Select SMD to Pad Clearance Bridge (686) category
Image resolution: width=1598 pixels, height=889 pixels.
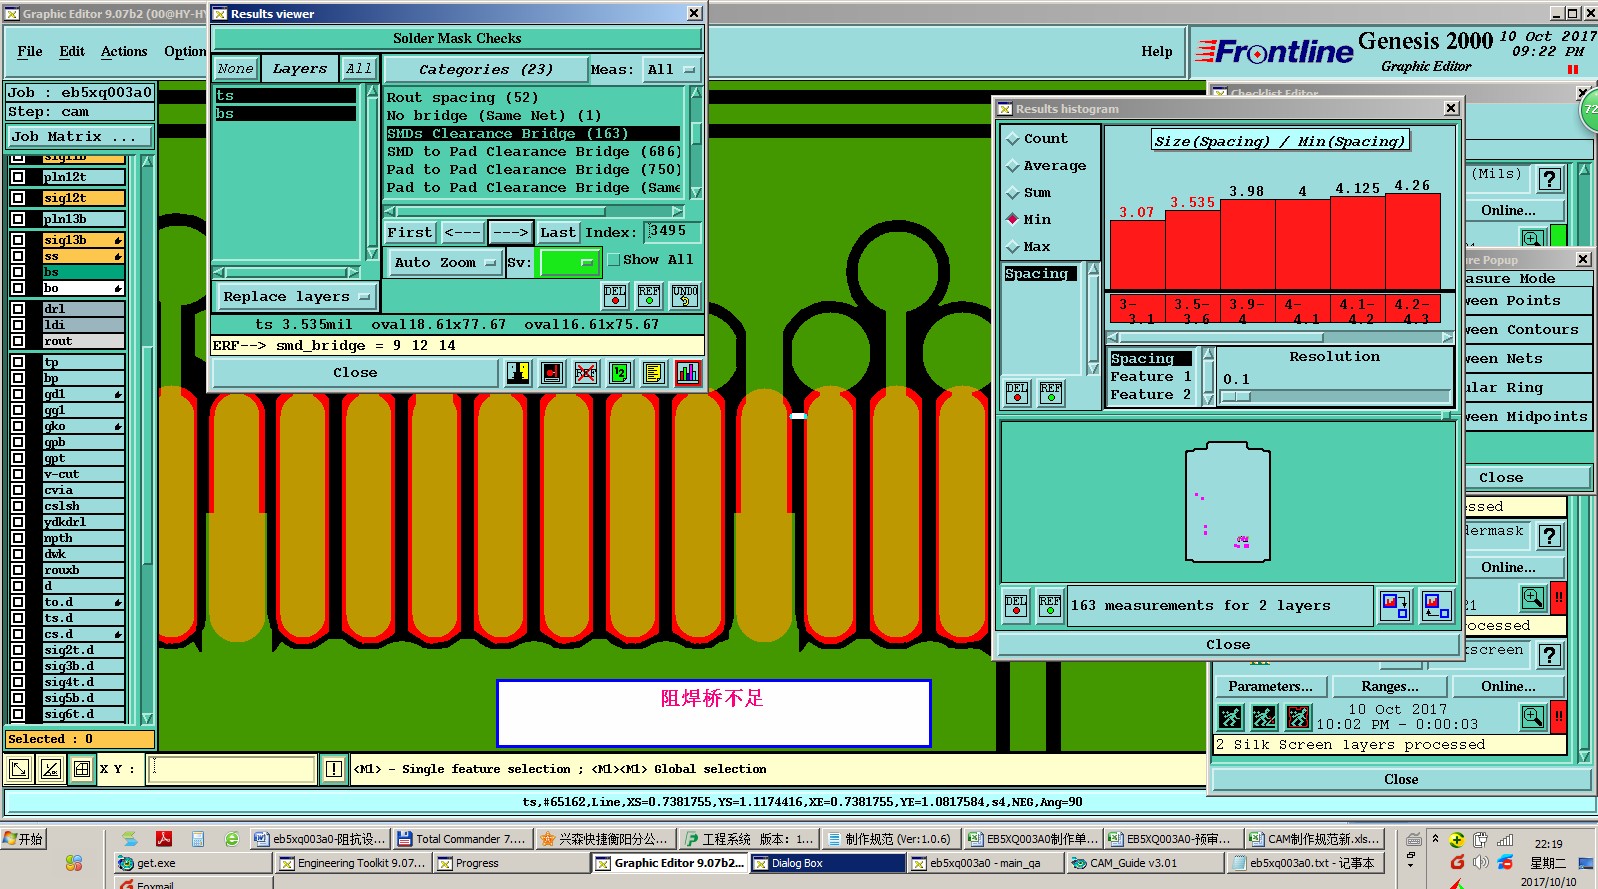point(534,152)
